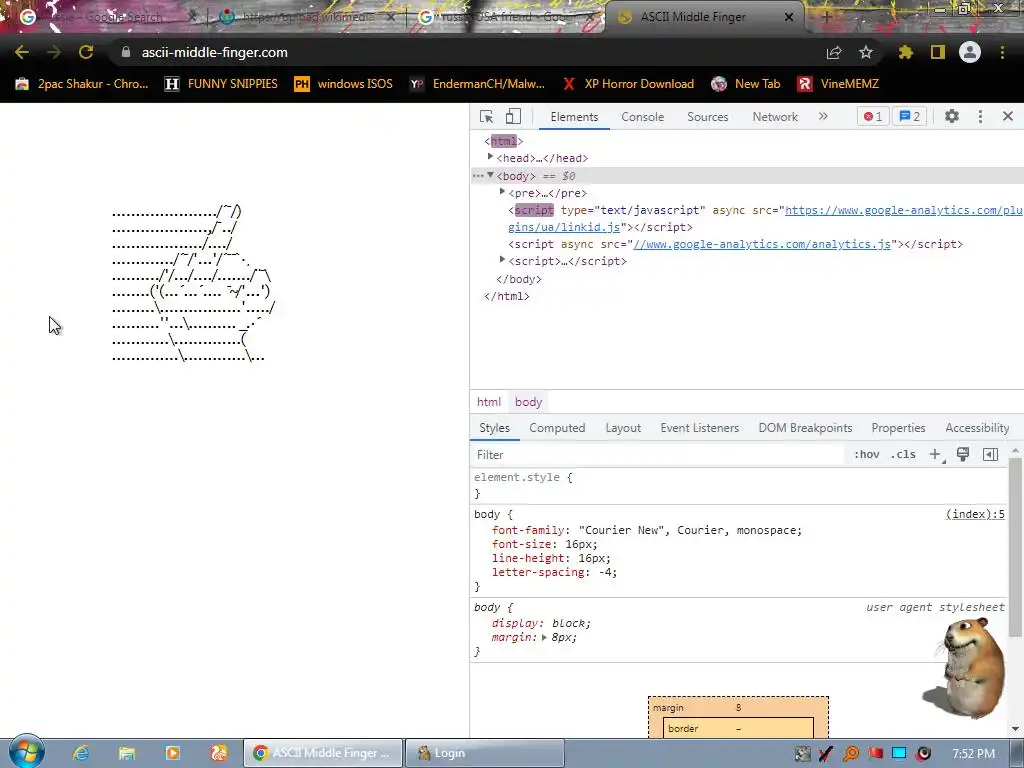Open a new browser tab with plus
The width and height of the screenshot is (1024, 768).
[x=826, y=17]
